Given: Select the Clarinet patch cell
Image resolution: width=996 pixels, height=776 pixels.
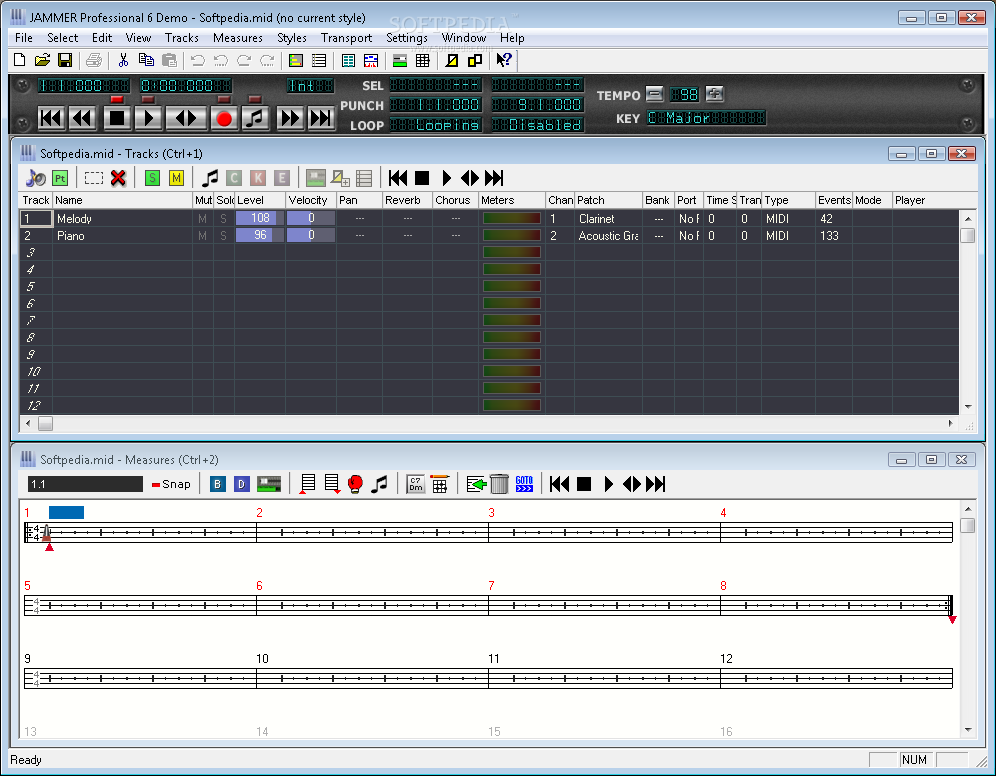Looking at the screenshot, I should (608, 218).
